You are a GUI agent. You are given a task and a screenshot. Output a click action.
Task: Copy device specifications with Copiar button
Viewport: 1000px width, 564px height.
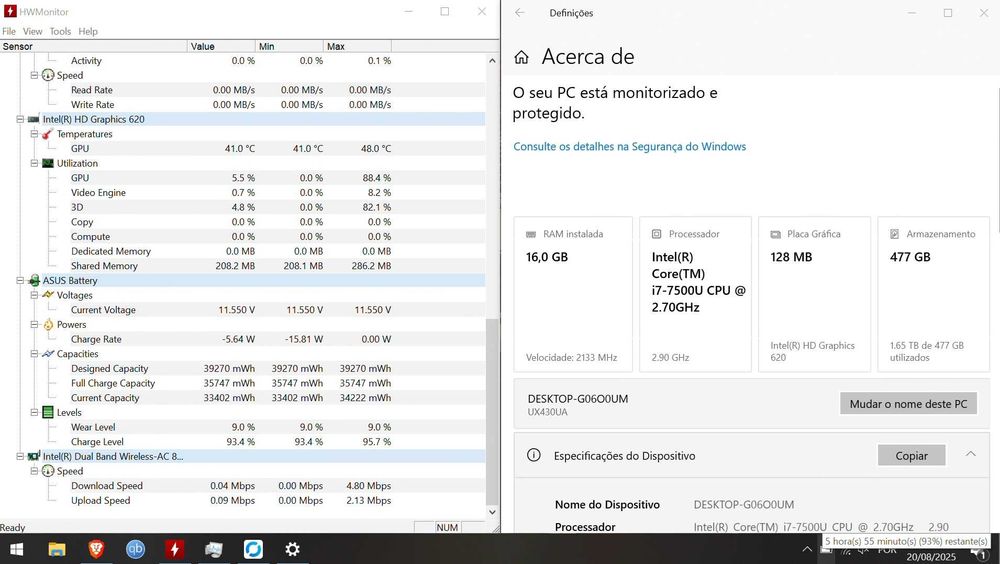click(x=911, y=456)
